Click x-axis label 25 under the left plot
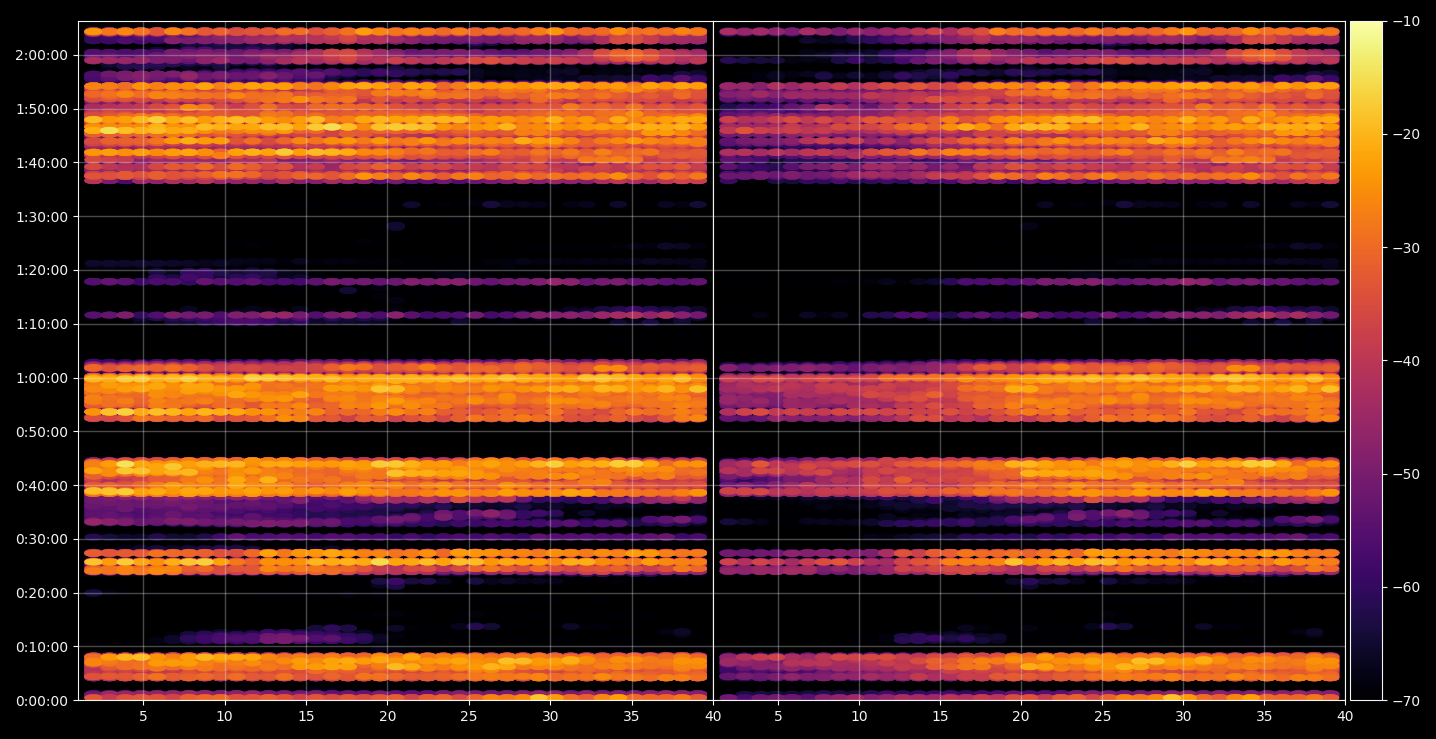 coord(469,716)
